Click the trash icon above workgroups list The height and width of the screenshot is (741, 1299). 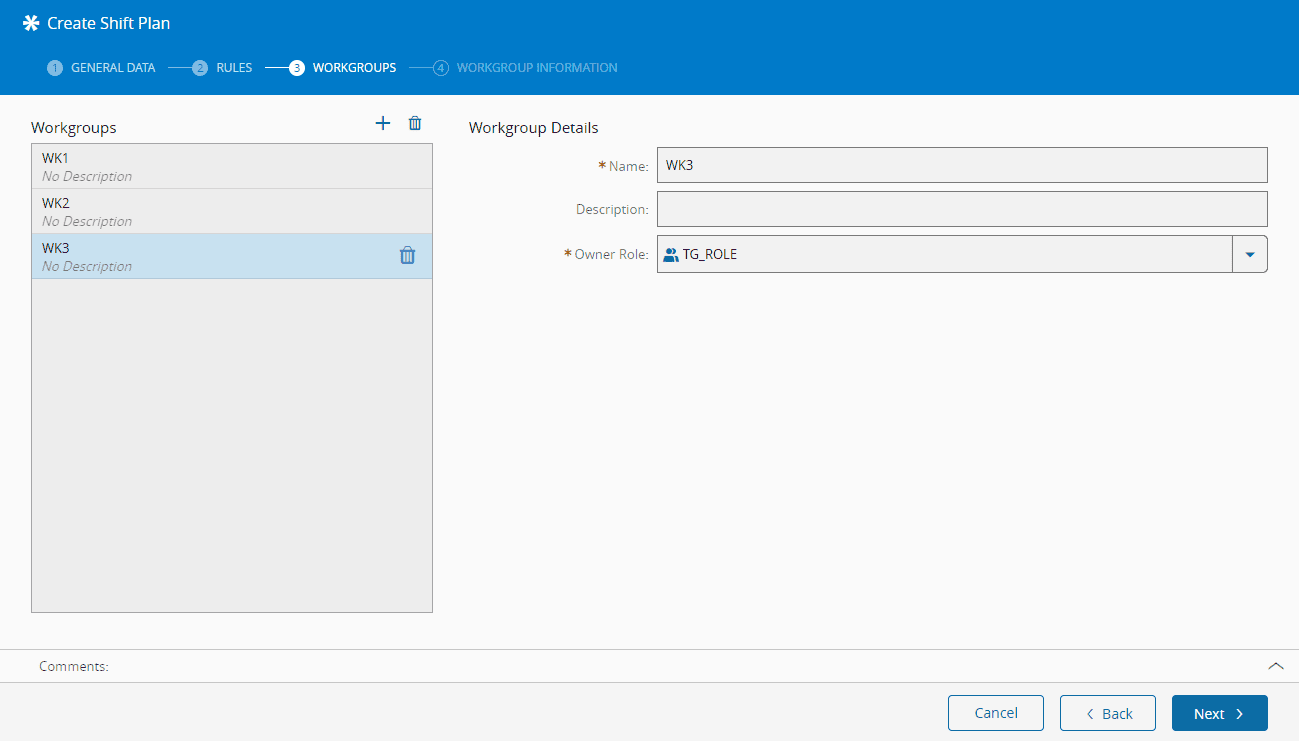point(415,123)
